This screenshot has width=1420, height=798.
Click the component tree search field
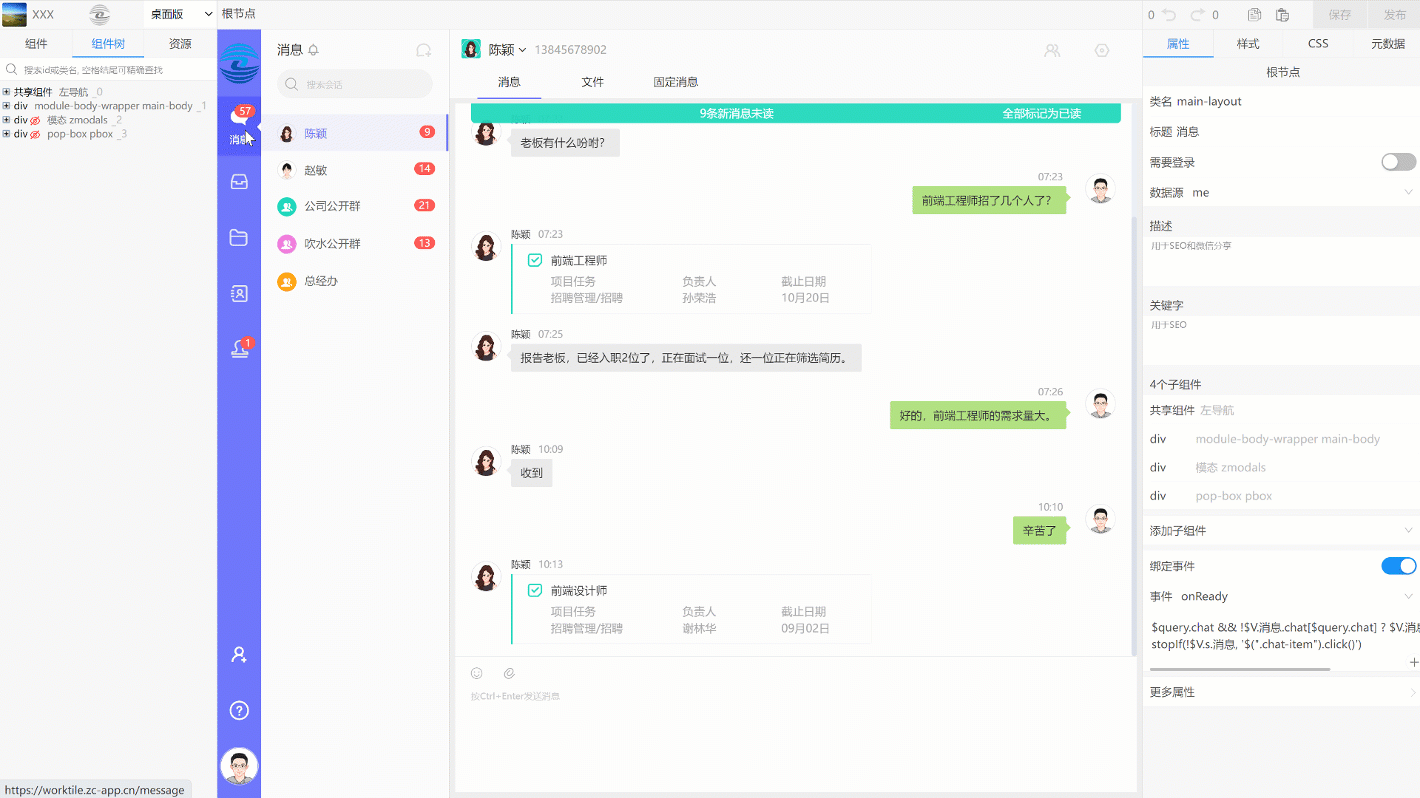[x=108, y=70]
